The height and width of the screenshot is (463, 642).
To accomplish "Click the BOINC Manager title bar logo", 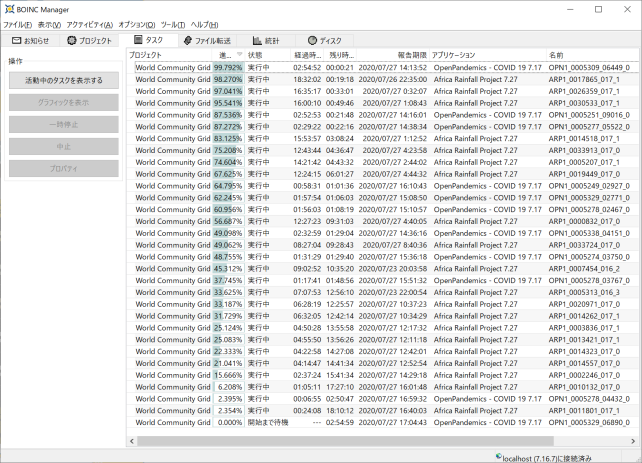I will coord(9,9).
